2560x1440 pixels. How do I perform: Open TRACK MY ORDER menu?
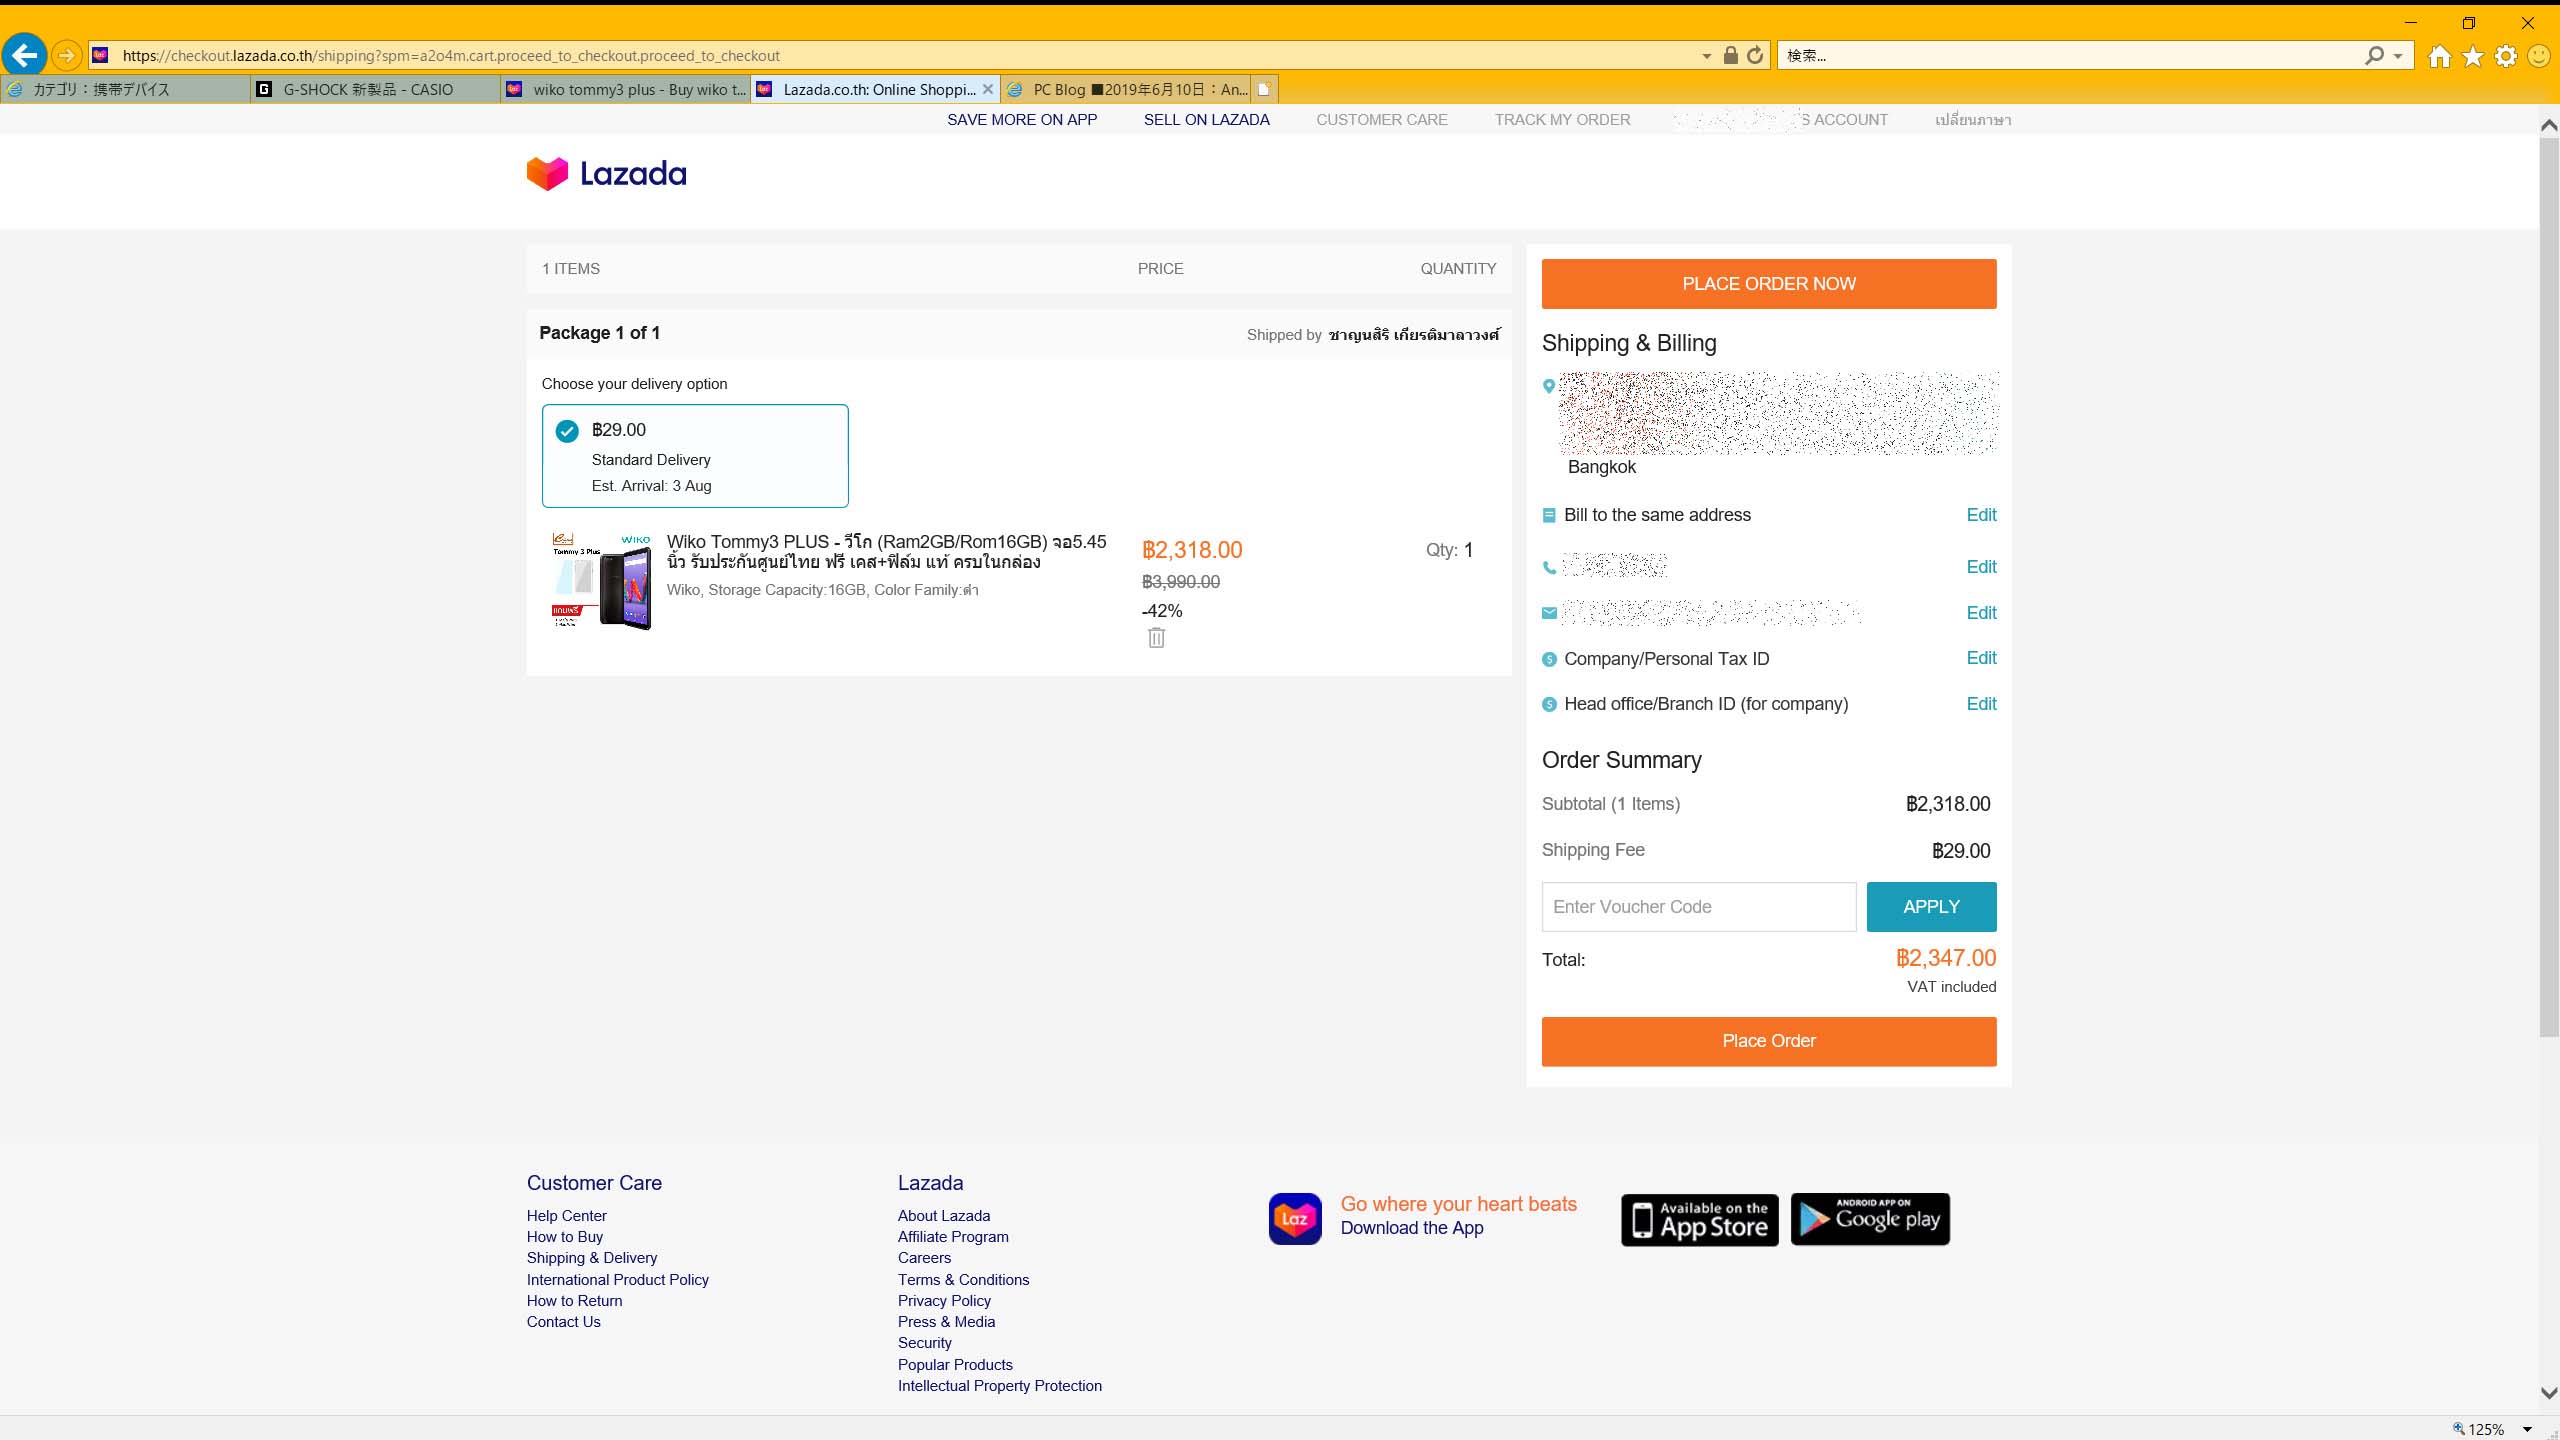pos(1562,120)
